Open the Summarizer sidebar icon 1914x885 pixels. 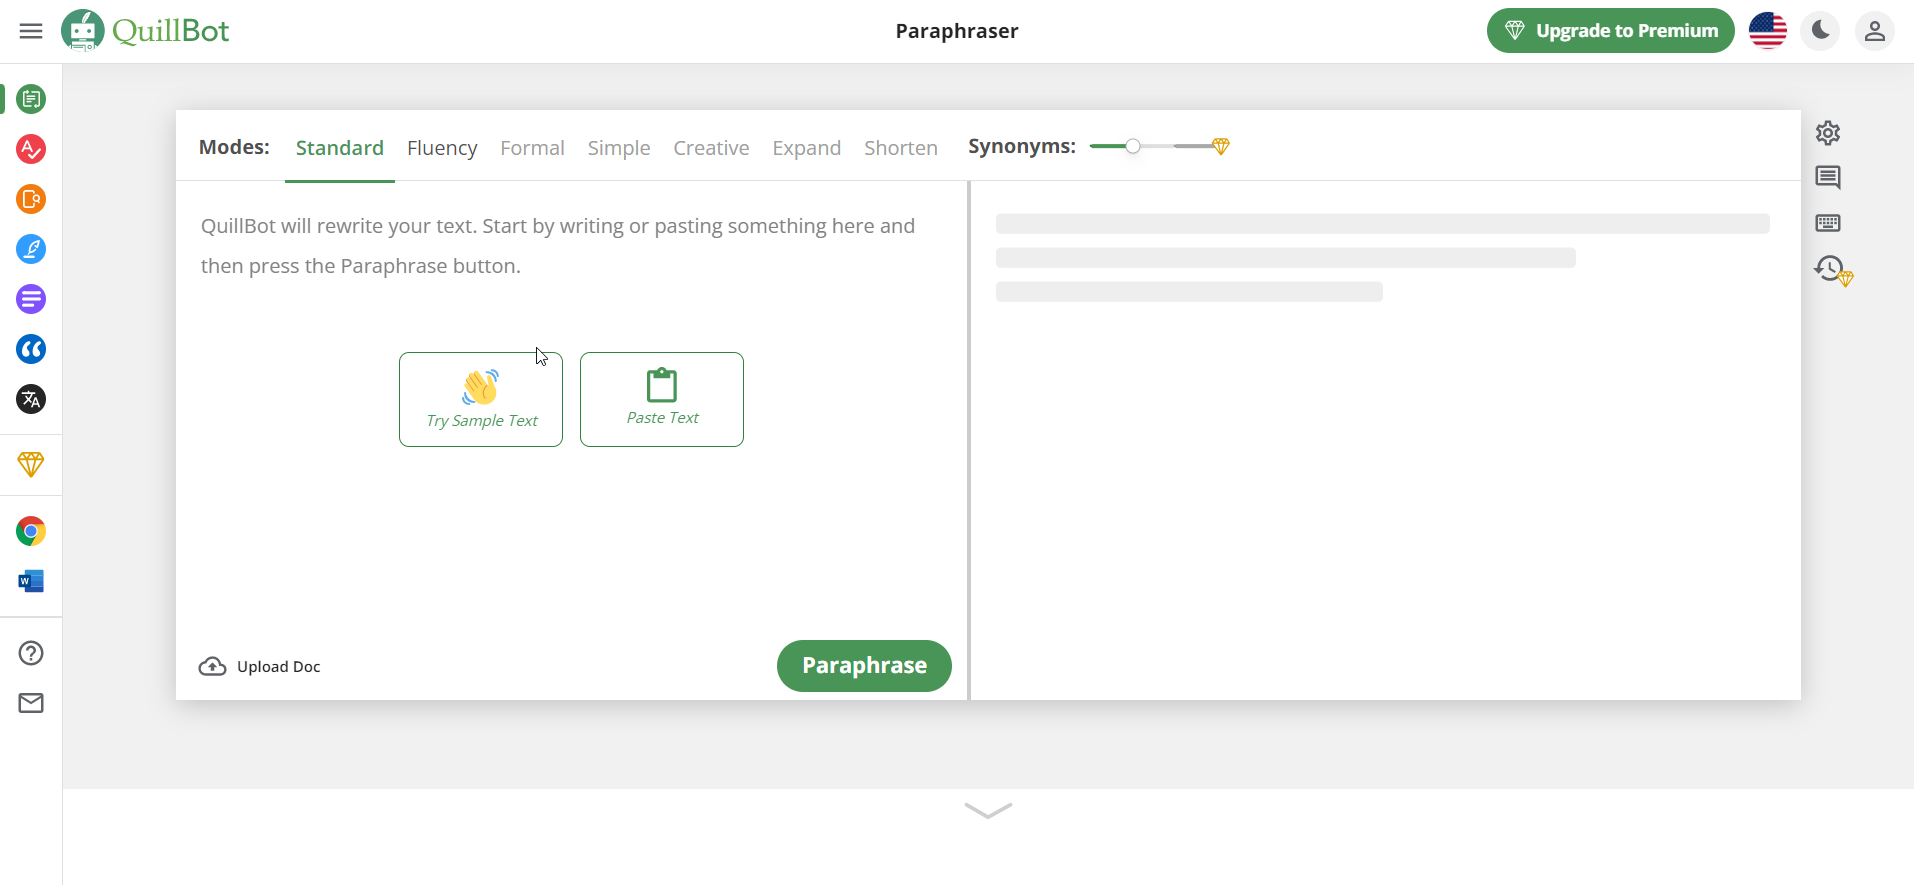(31, 299)
